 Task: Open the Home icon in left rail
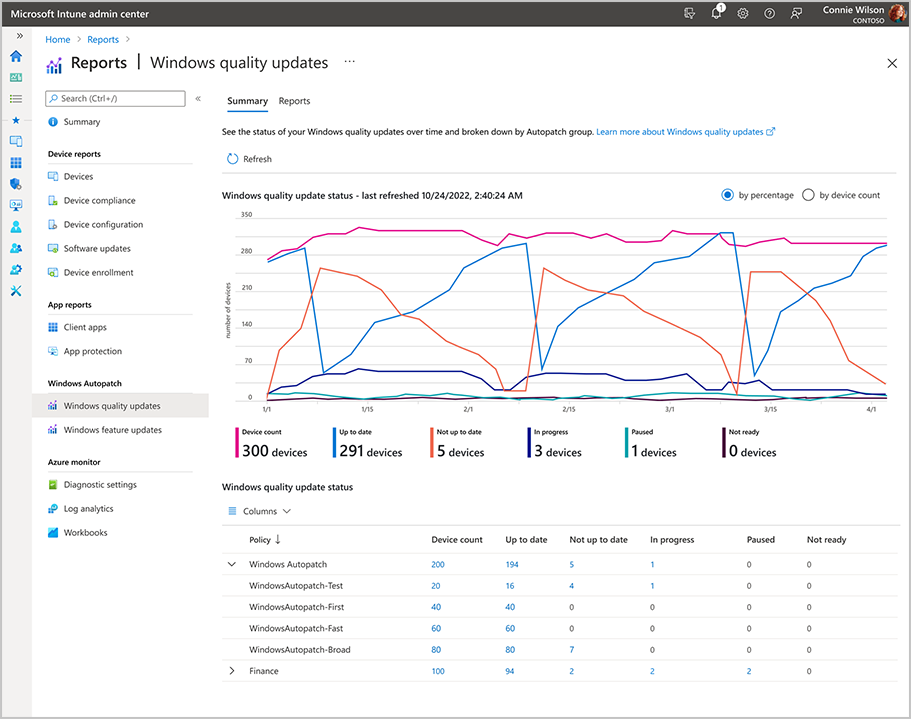[x=16, y=56]
